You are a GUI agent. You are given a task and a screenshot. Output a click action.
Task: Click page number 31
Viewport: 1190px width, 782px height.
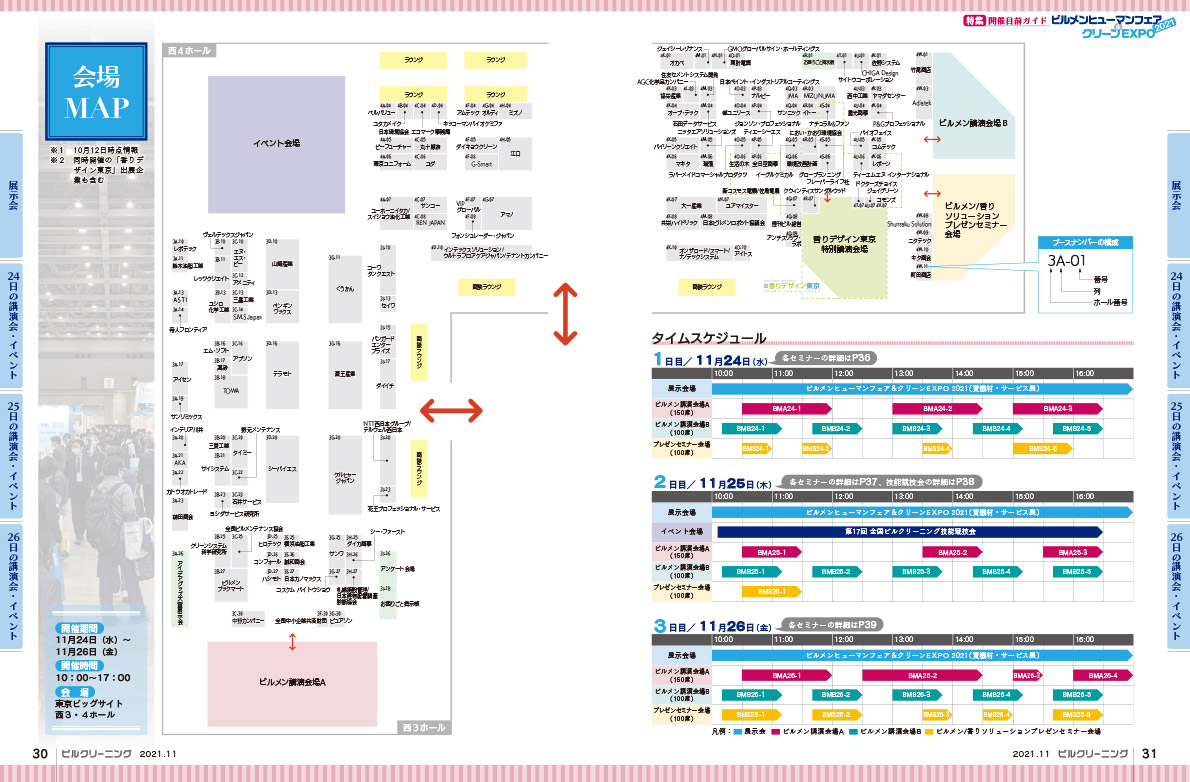pyautogui.click(x=1149, y=754)
